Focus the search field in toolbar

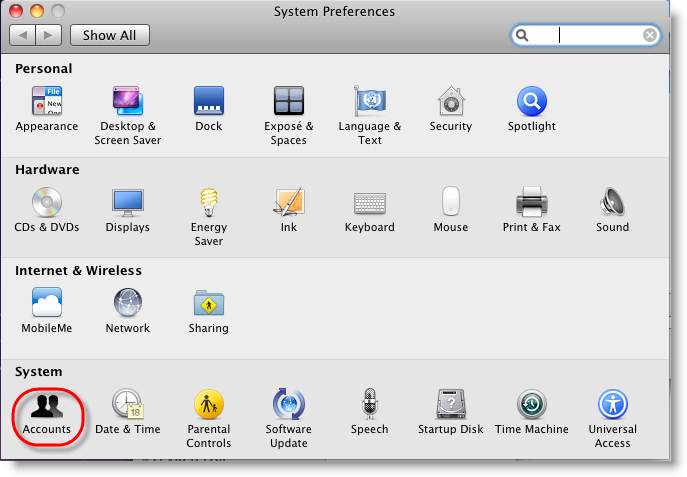(586, 35)
